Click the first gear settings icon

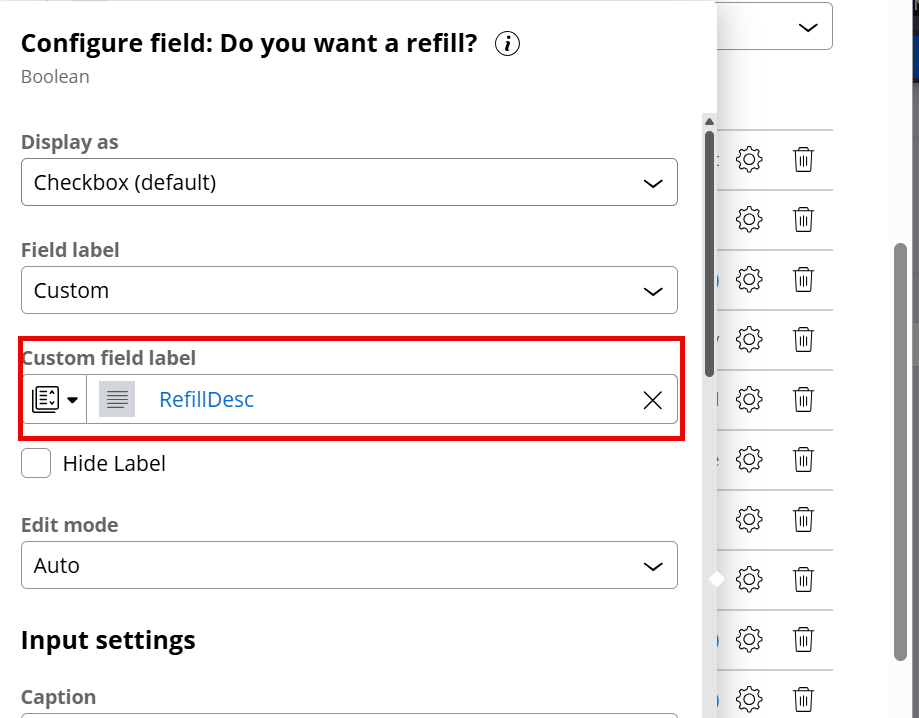click(x=749, y=159)
